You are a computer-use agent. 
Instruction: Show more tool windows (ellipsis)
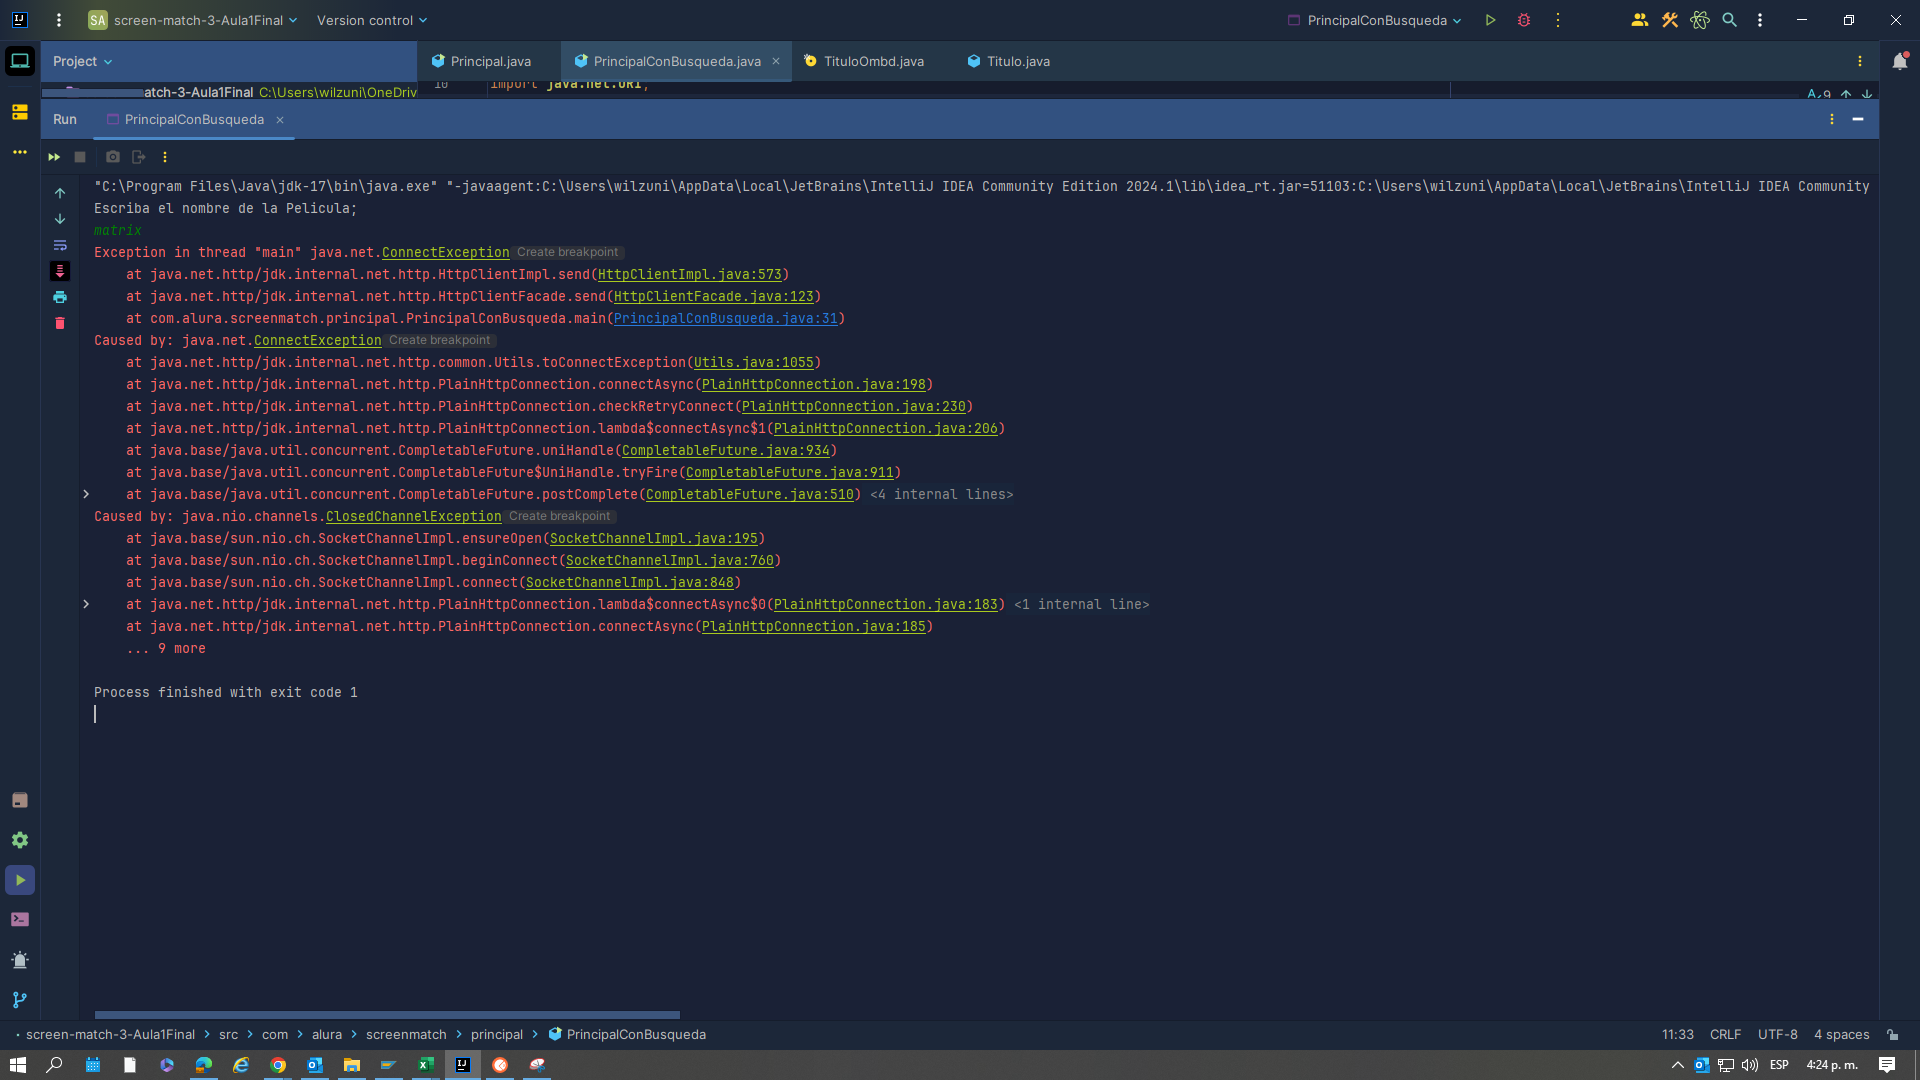click(20, 152)
